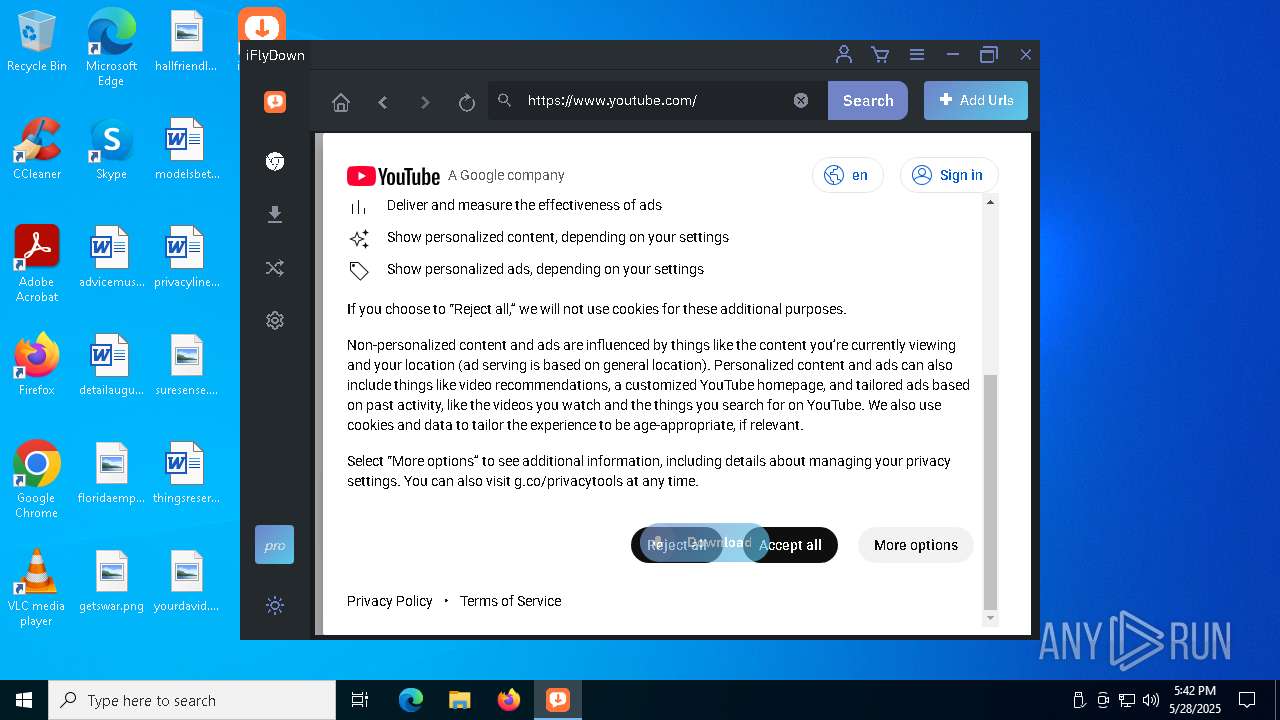Open the Downloads sidebar icon
The width and height of the screenshot is (1280, 720).
pyautogui.click(x=275, y=214)
